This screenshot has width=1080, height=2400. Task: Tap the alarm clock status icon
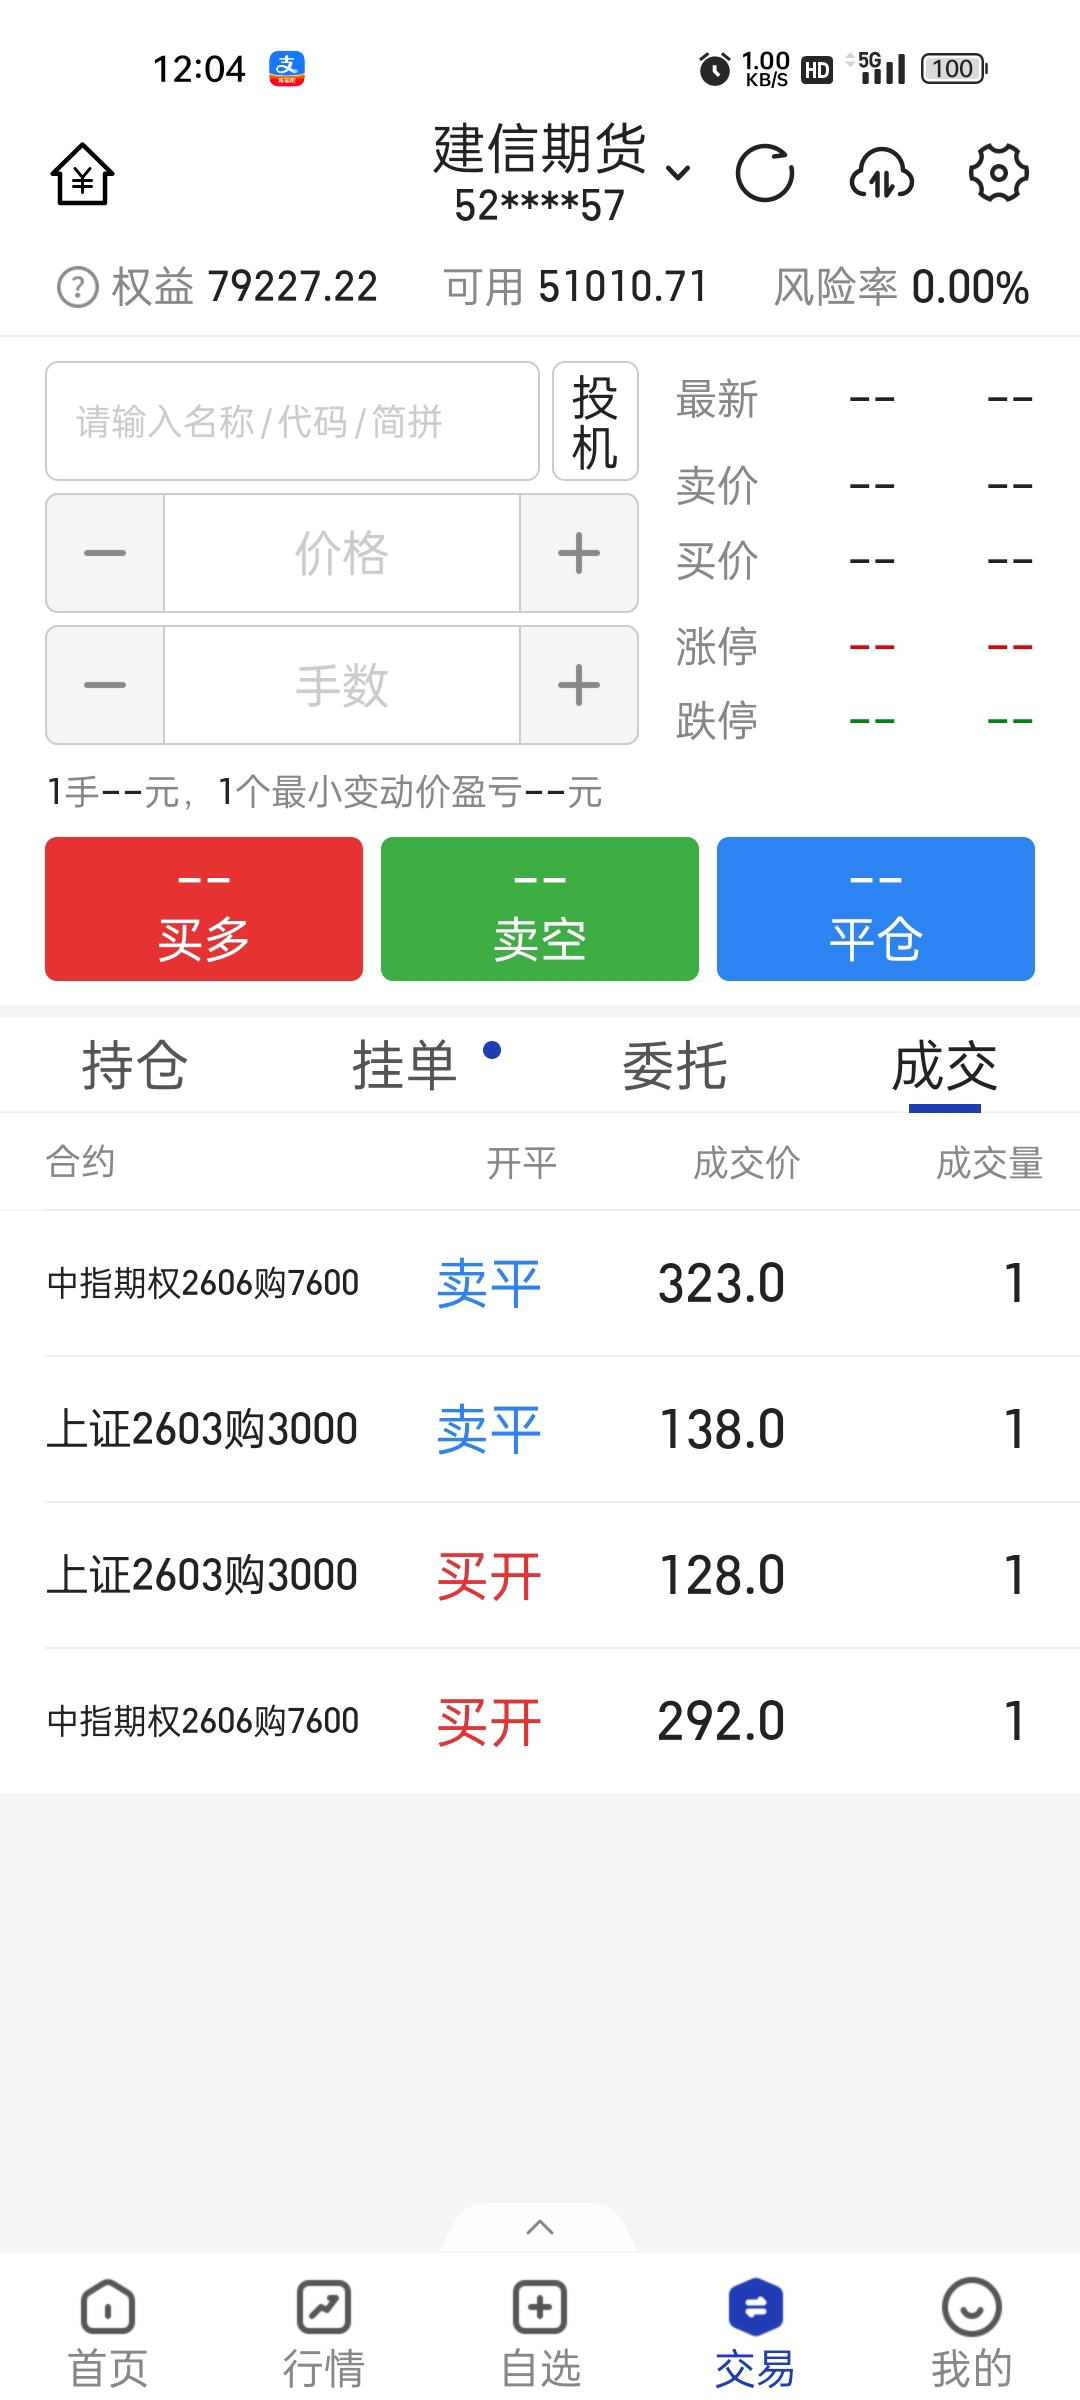714,69
